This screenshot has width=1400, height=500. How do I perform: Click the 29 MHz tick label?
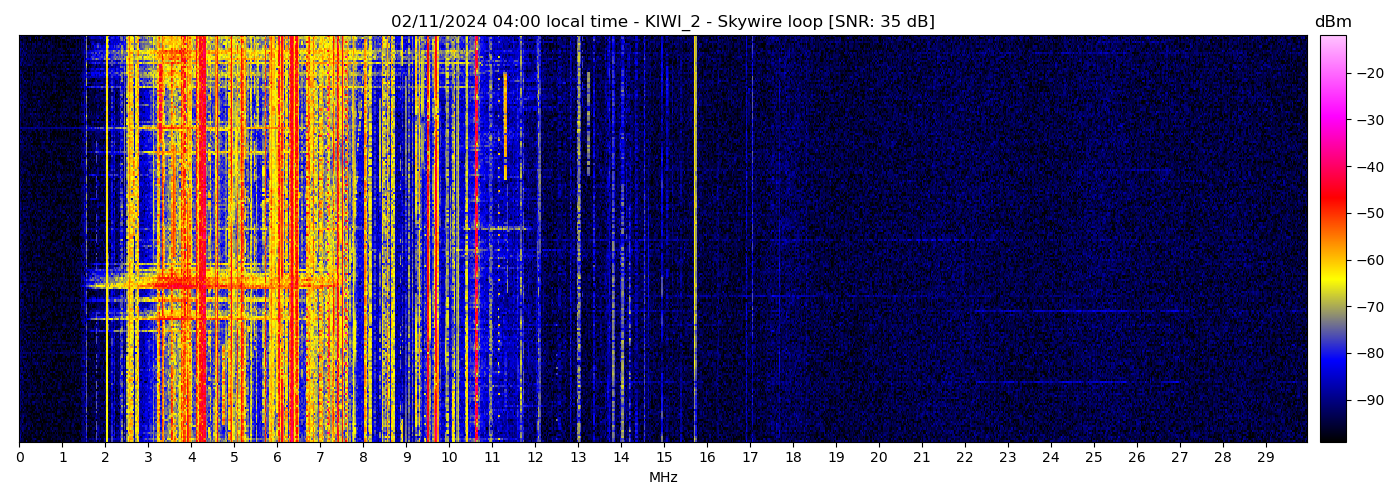point(1265,457)
